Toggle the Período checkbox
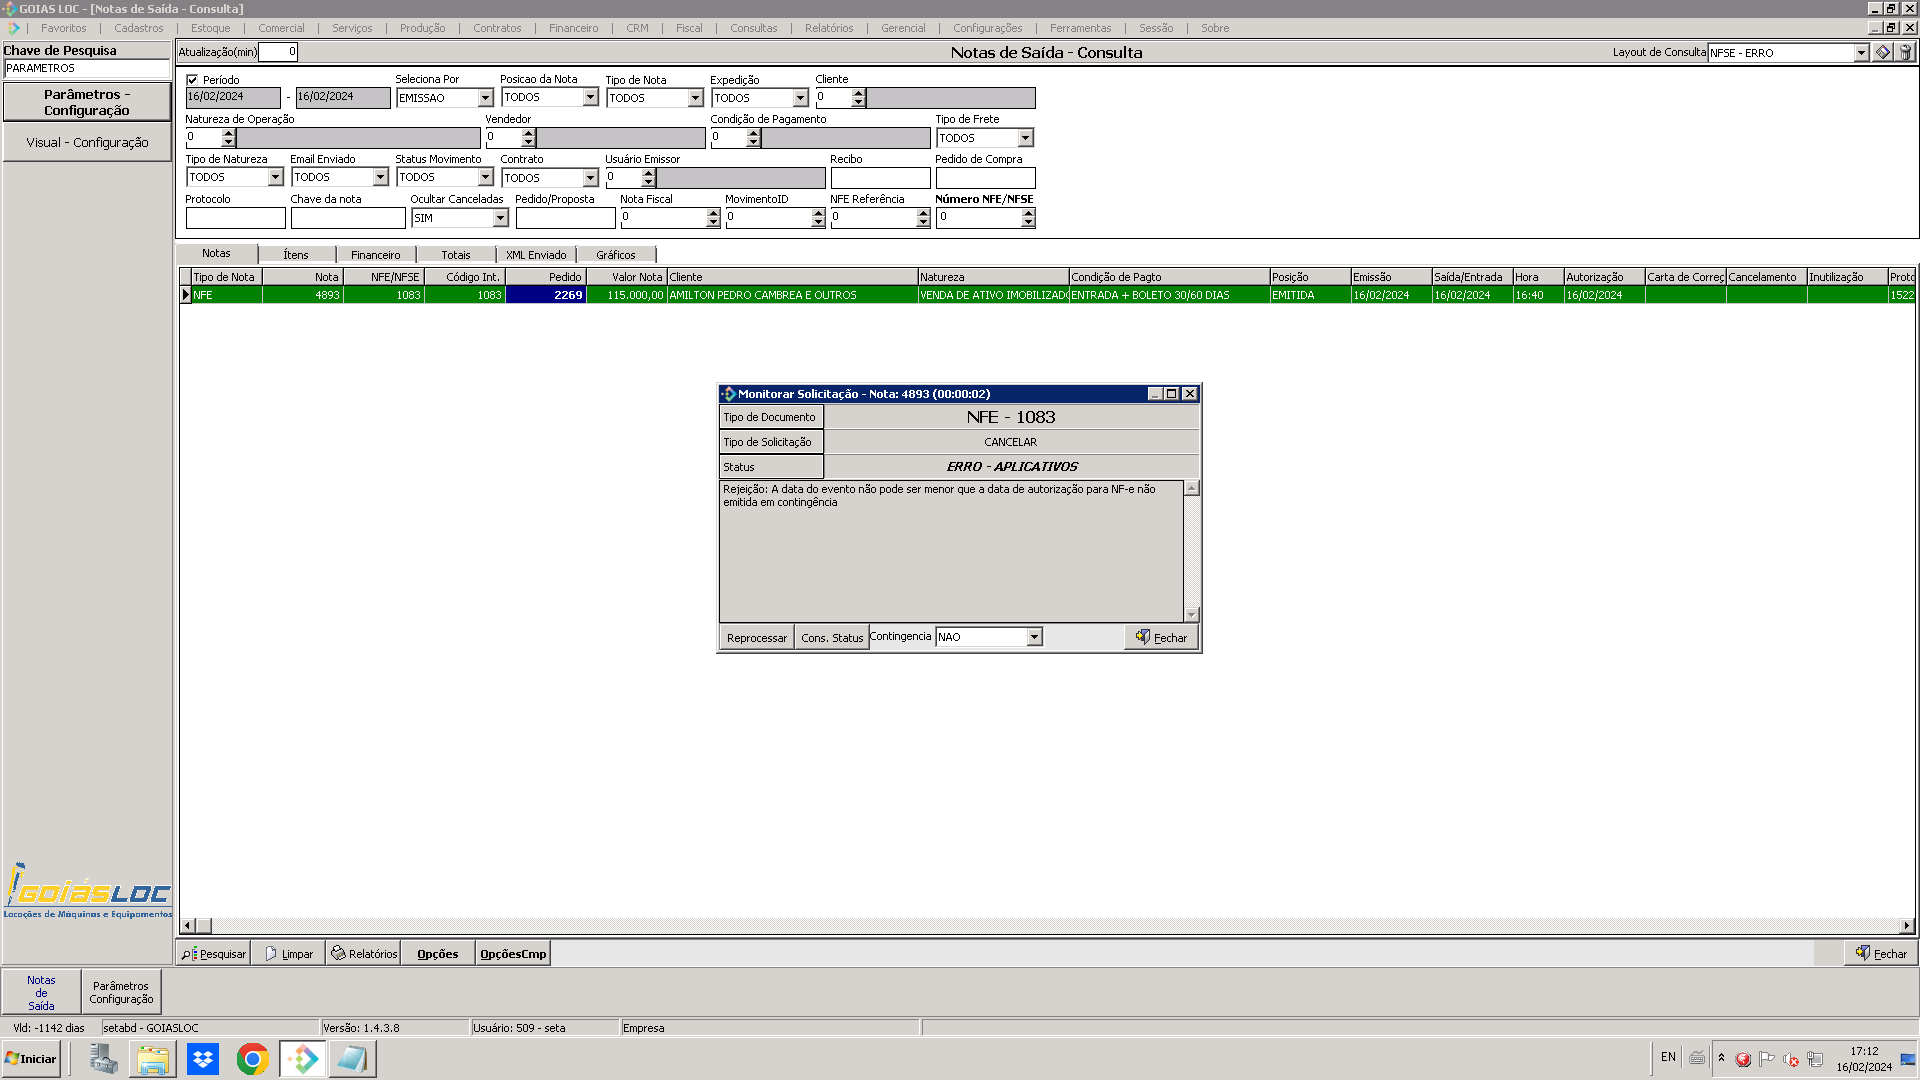Screen dimensions: 1920x1080 click(x=192, y=80)
